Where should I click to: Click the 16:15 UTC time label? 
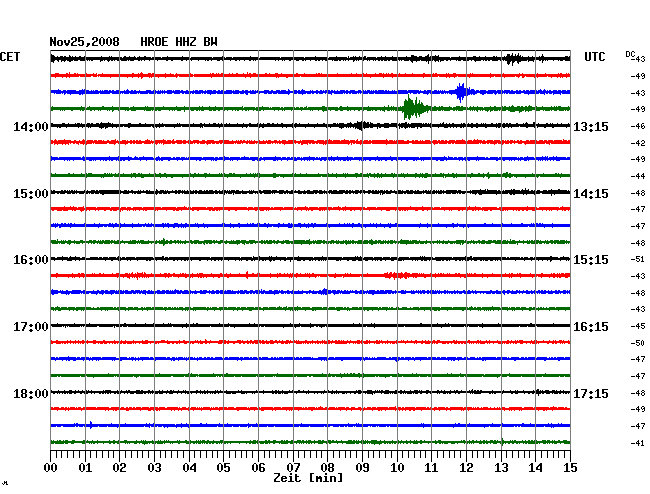591,327
